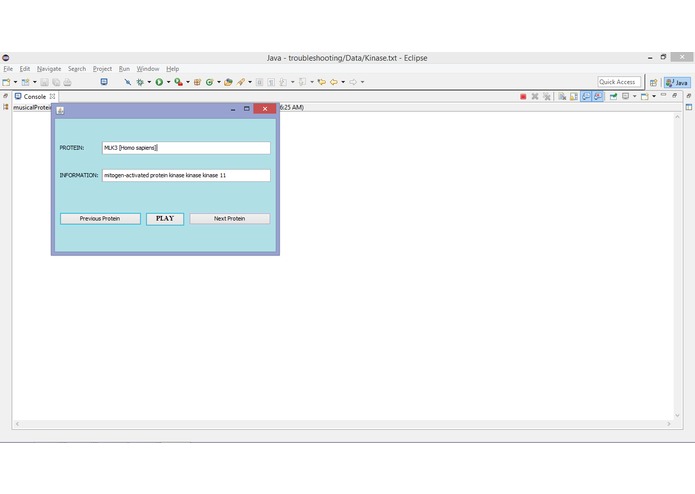This screenshot has height=494, width=695.
Task: Open the Search menu
Action: (77, 69)
